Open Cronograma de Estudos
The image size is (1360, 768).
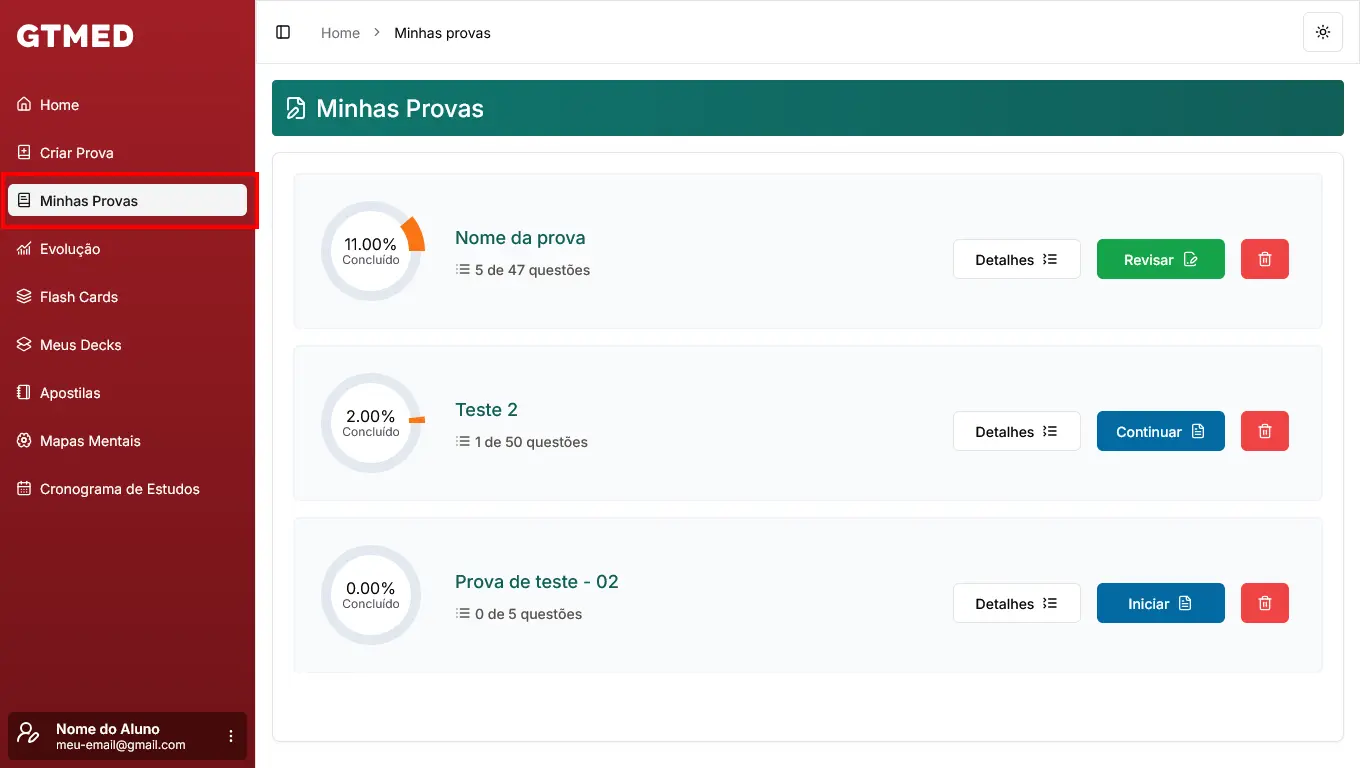pos(119,489)
